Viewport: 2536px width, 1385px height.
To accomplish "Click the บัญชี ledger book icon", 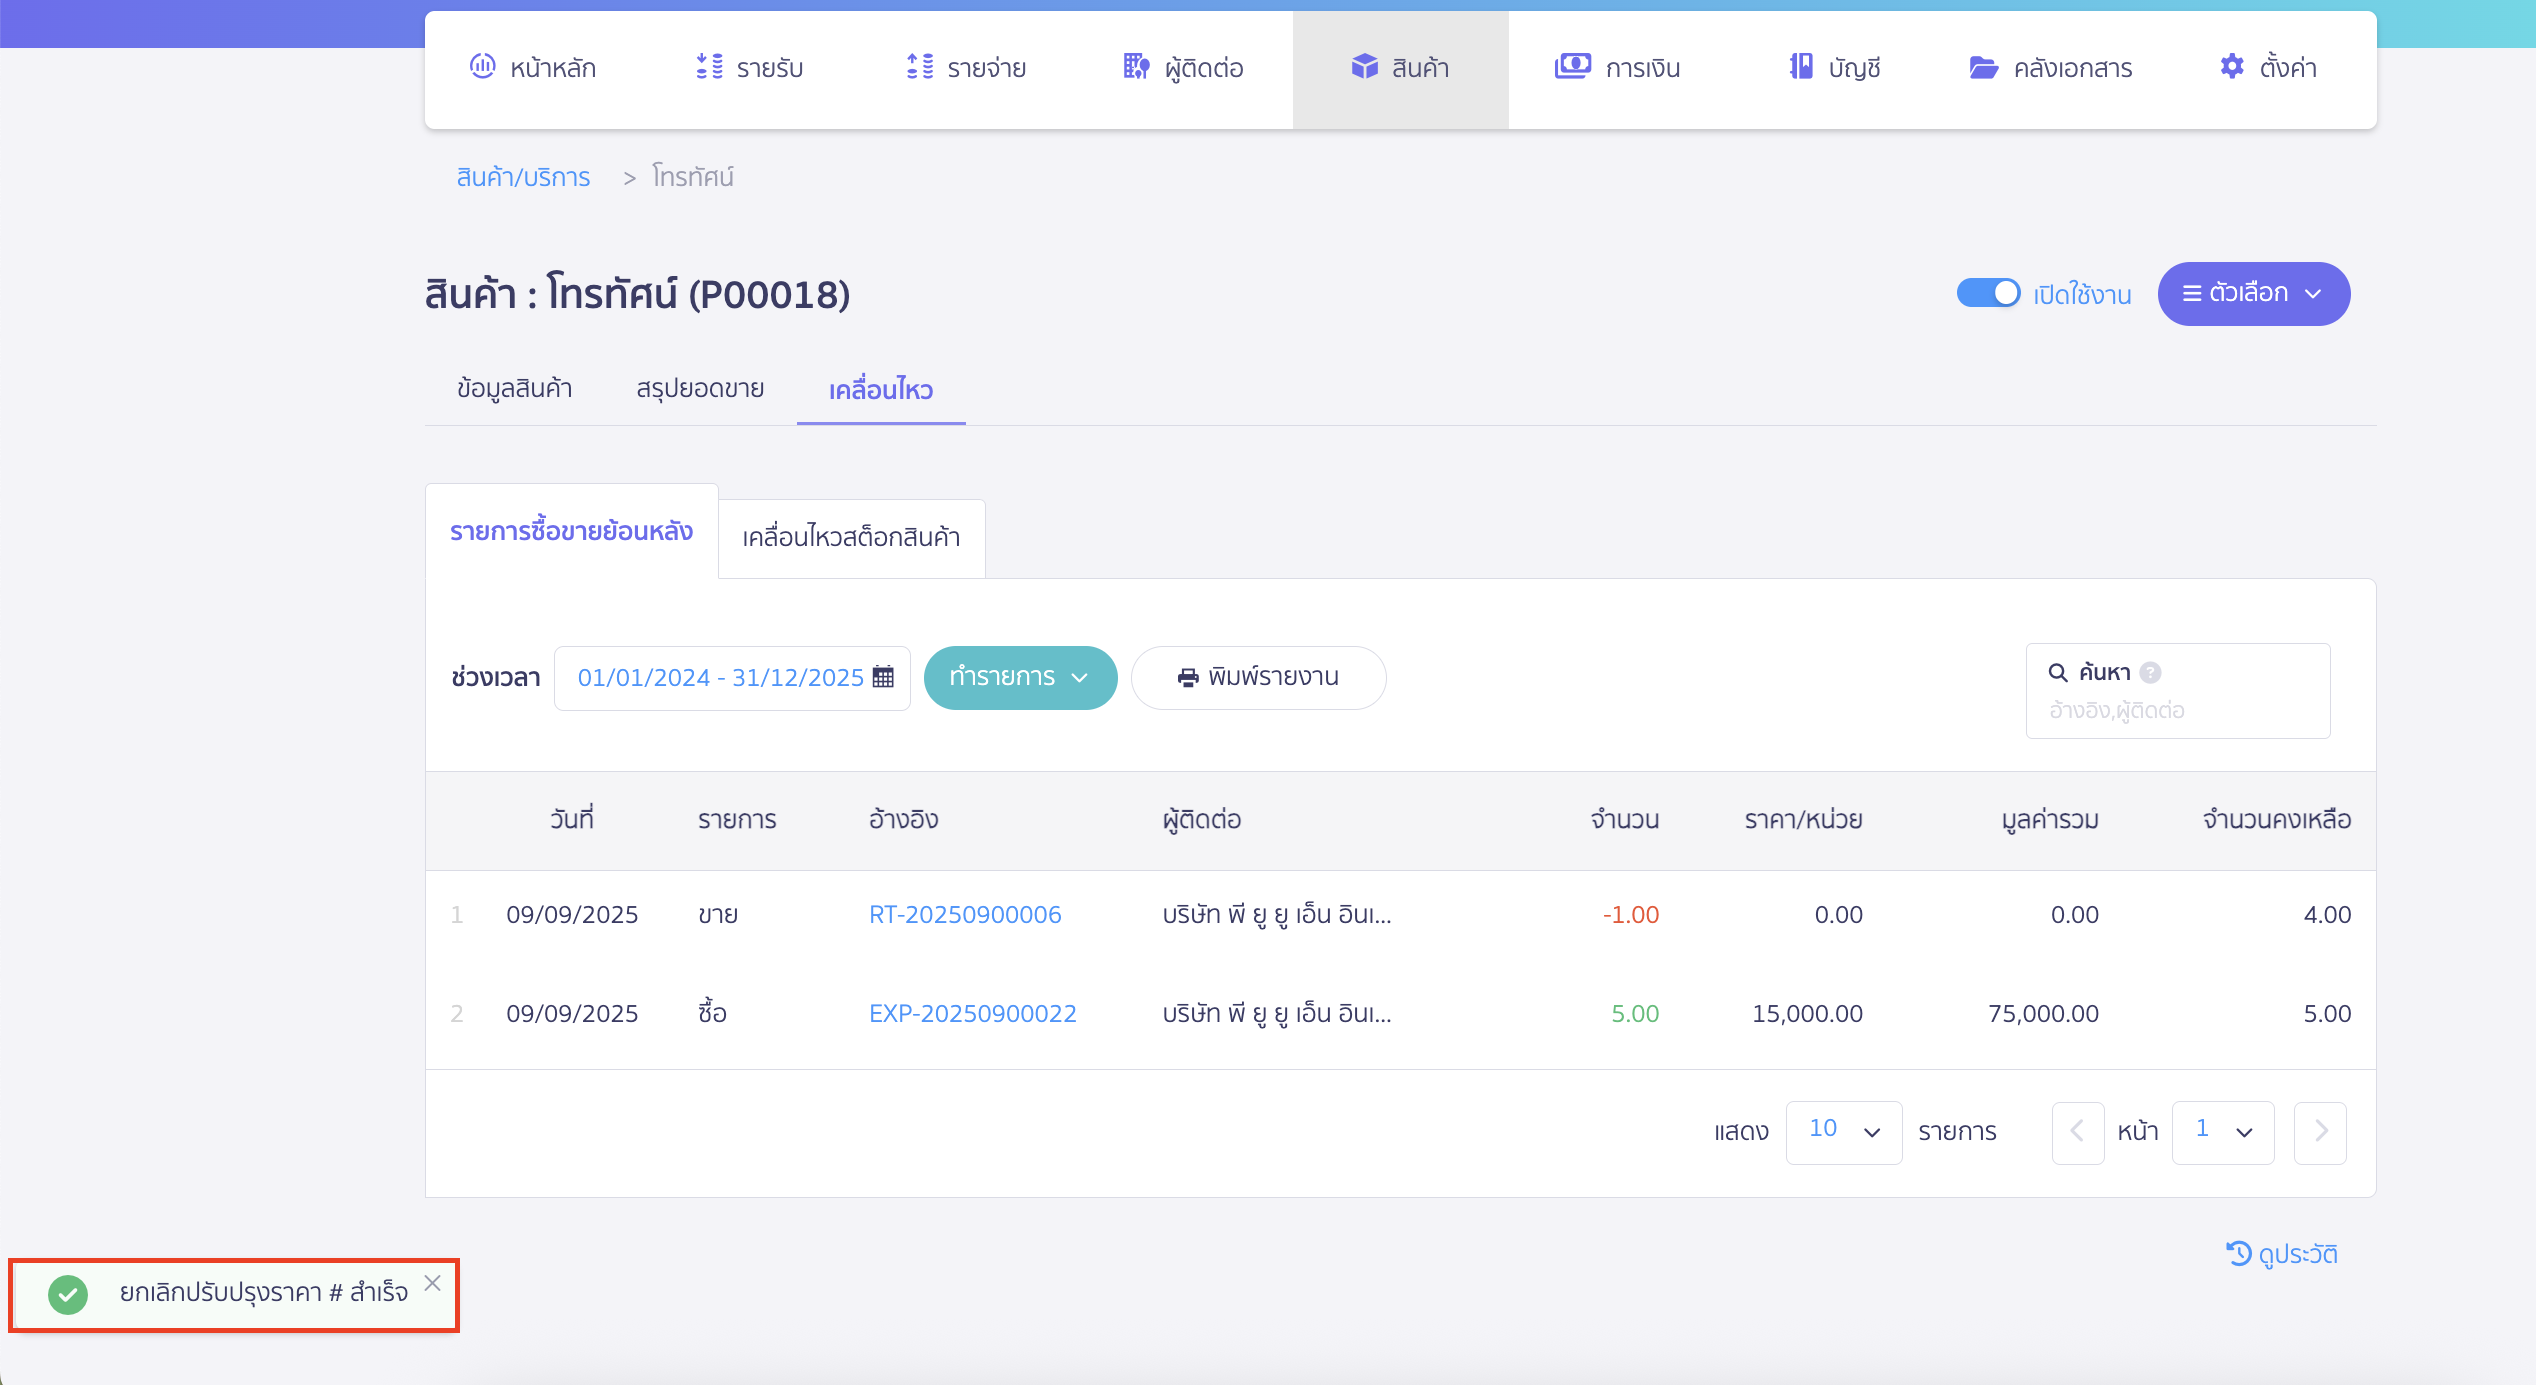I will coord(1801,67).
